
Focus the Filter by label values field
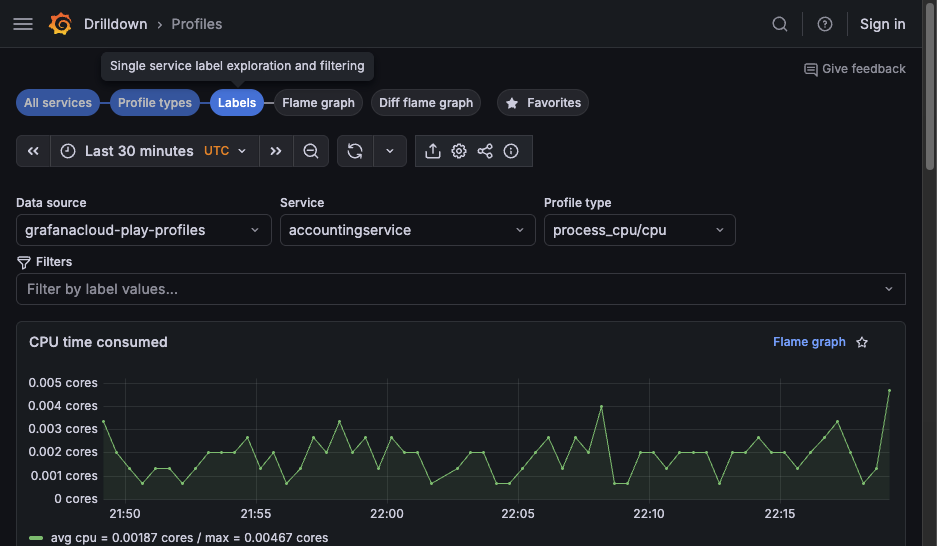click(450, 289)
